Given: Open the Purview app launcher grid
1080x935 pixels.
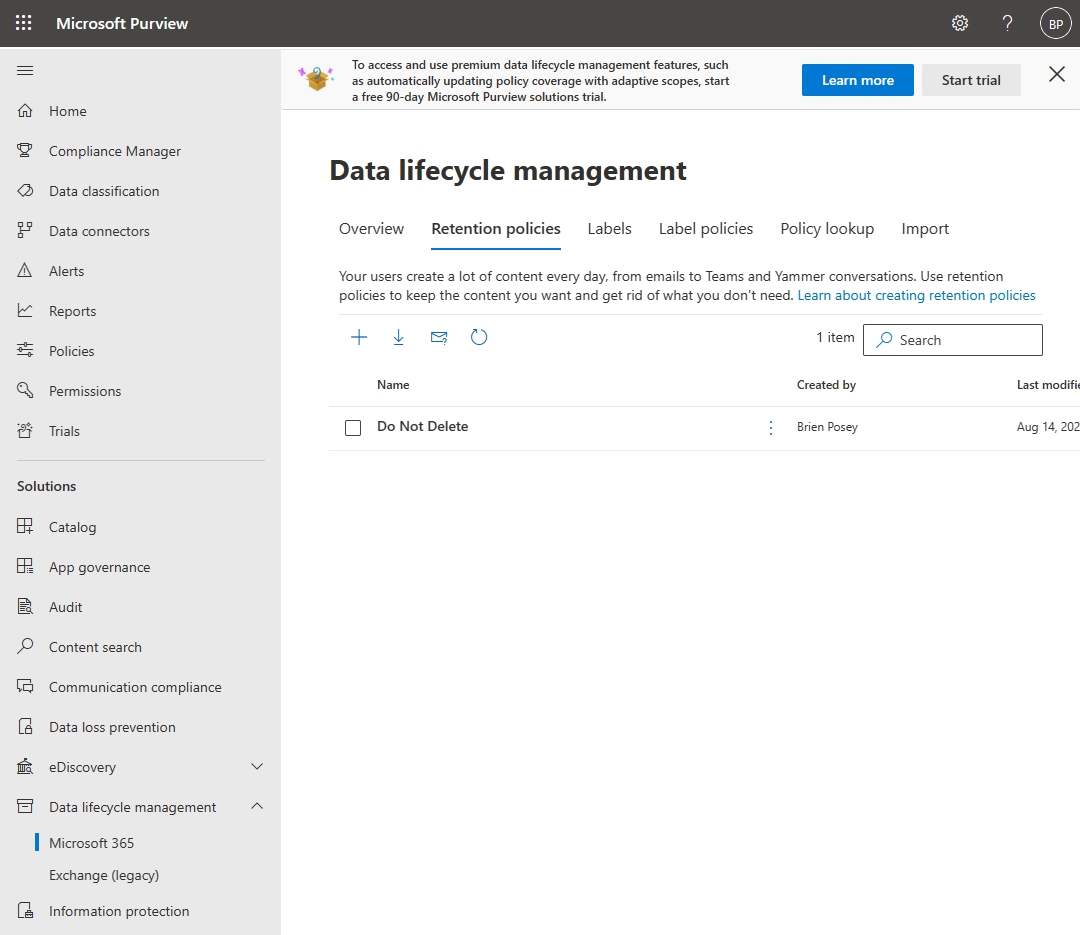Looking at the screenshot, I should tap(22, 22).
